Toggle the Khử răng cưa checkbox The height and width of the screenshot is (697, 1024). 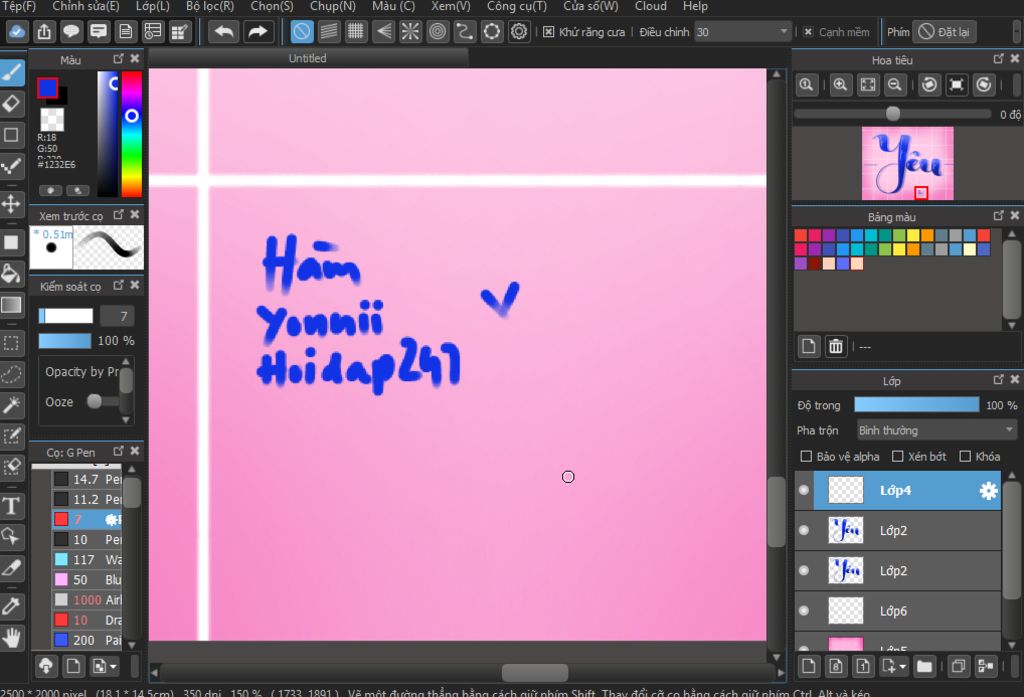(549, 32)
